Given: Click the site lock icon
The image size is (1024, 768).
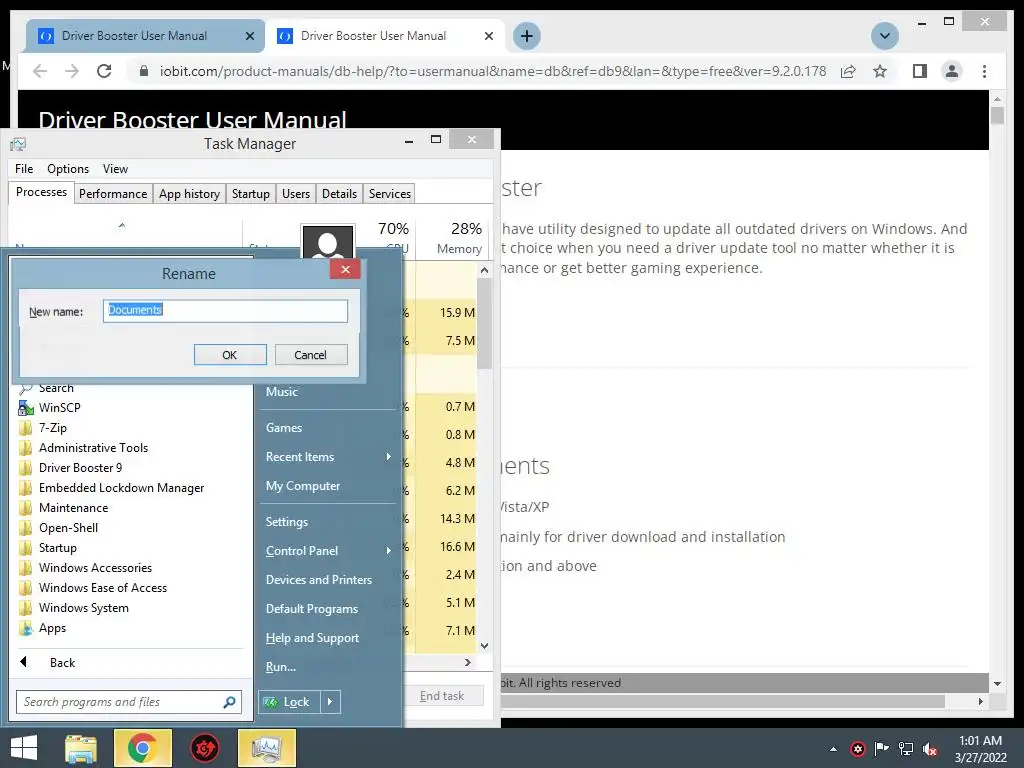Looking at the screenshot, I should 144,71.
